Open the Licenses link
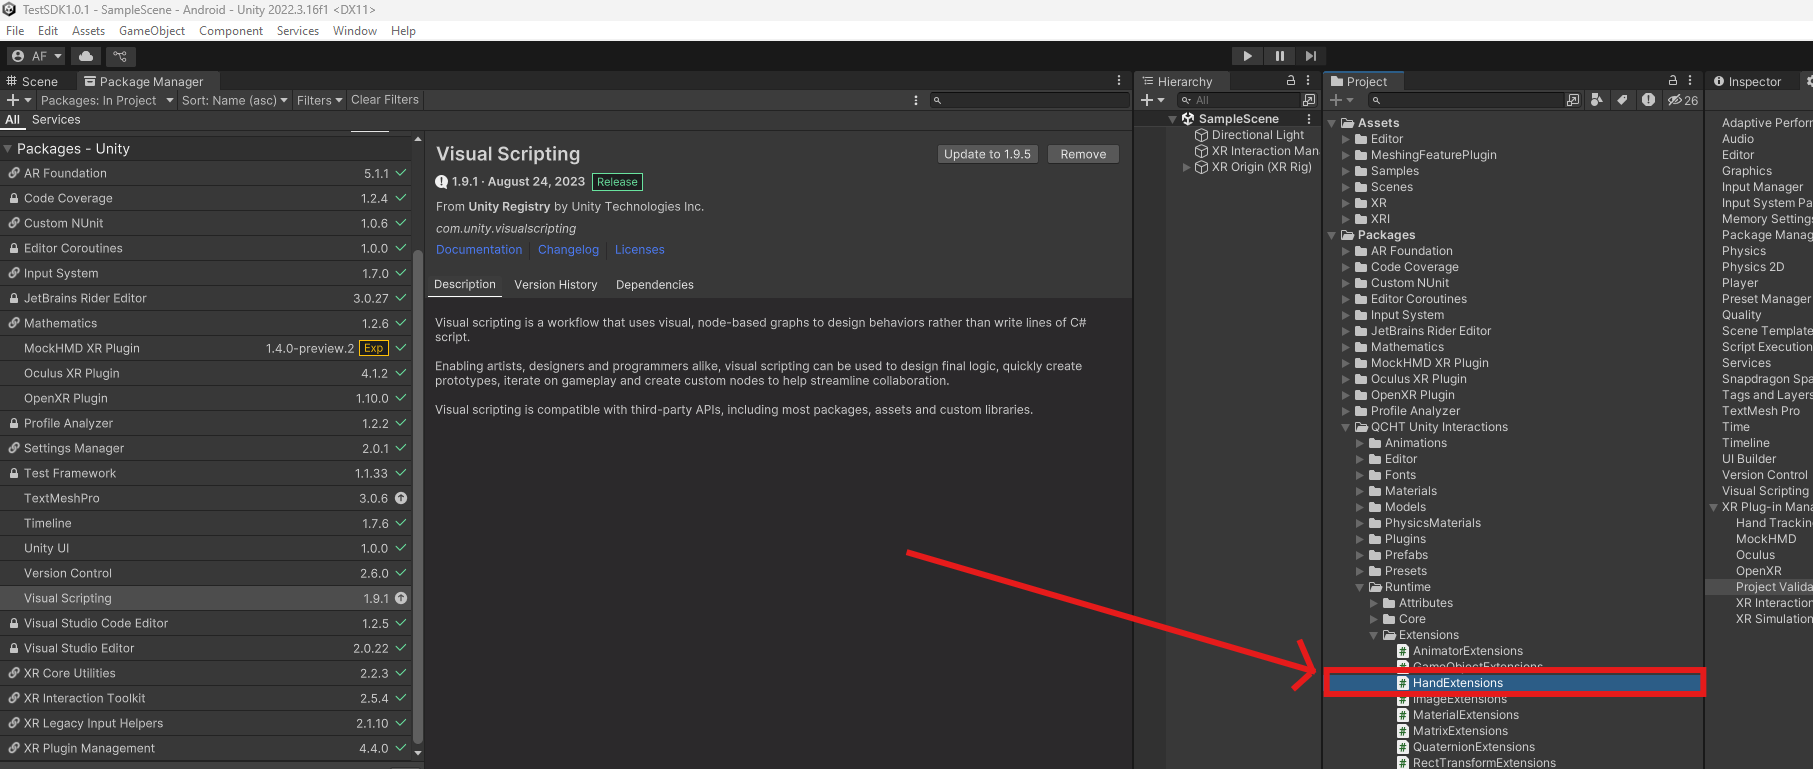1813x769 pixels. (639, 250)
